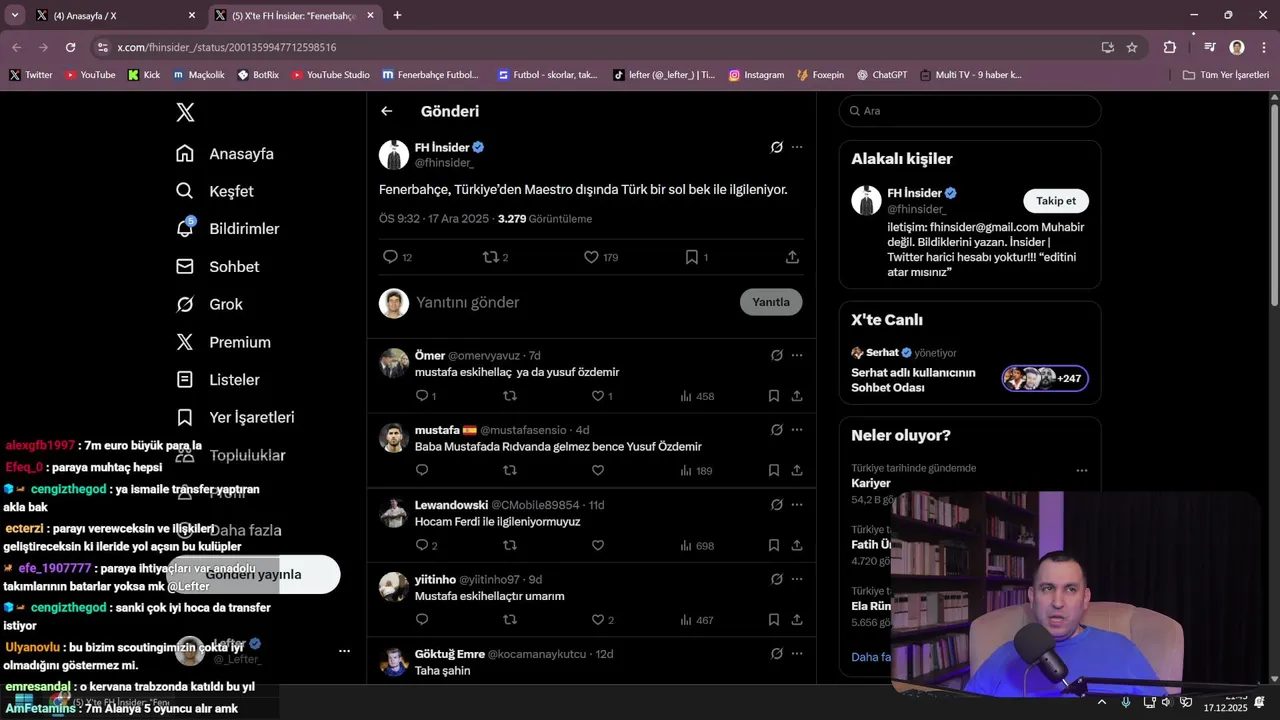Click Ömer's profile avatar

coord(394,363)
